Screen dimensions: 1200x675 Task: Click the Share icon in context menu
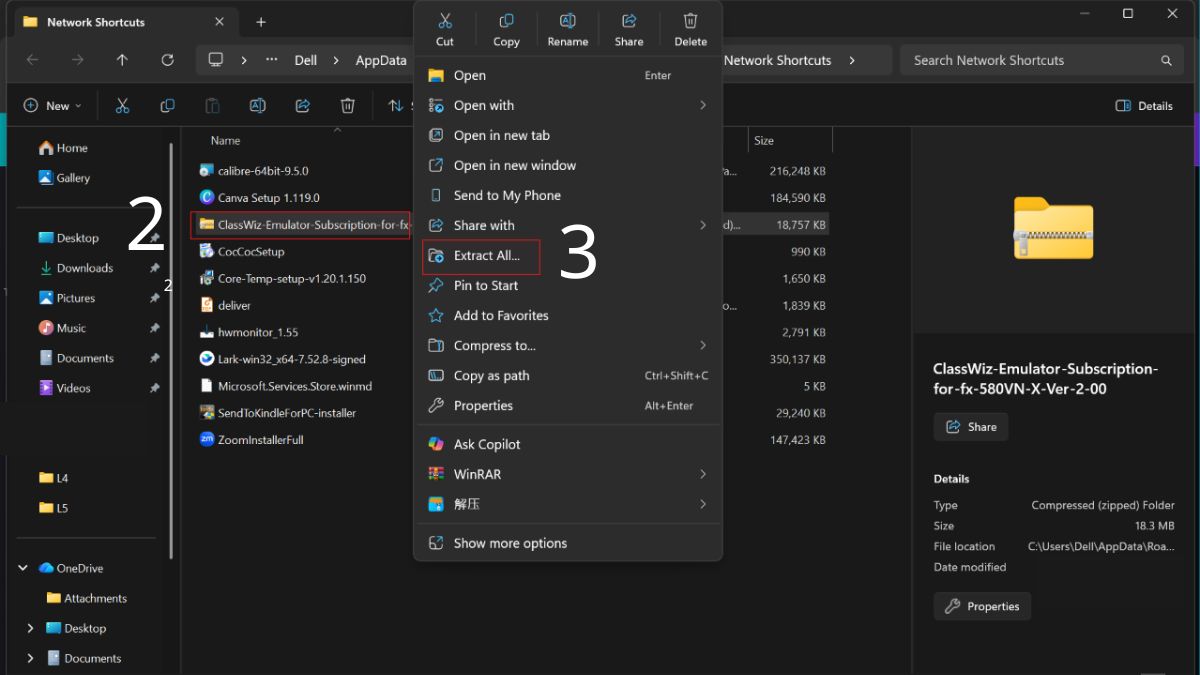click(x=629, y=21)
